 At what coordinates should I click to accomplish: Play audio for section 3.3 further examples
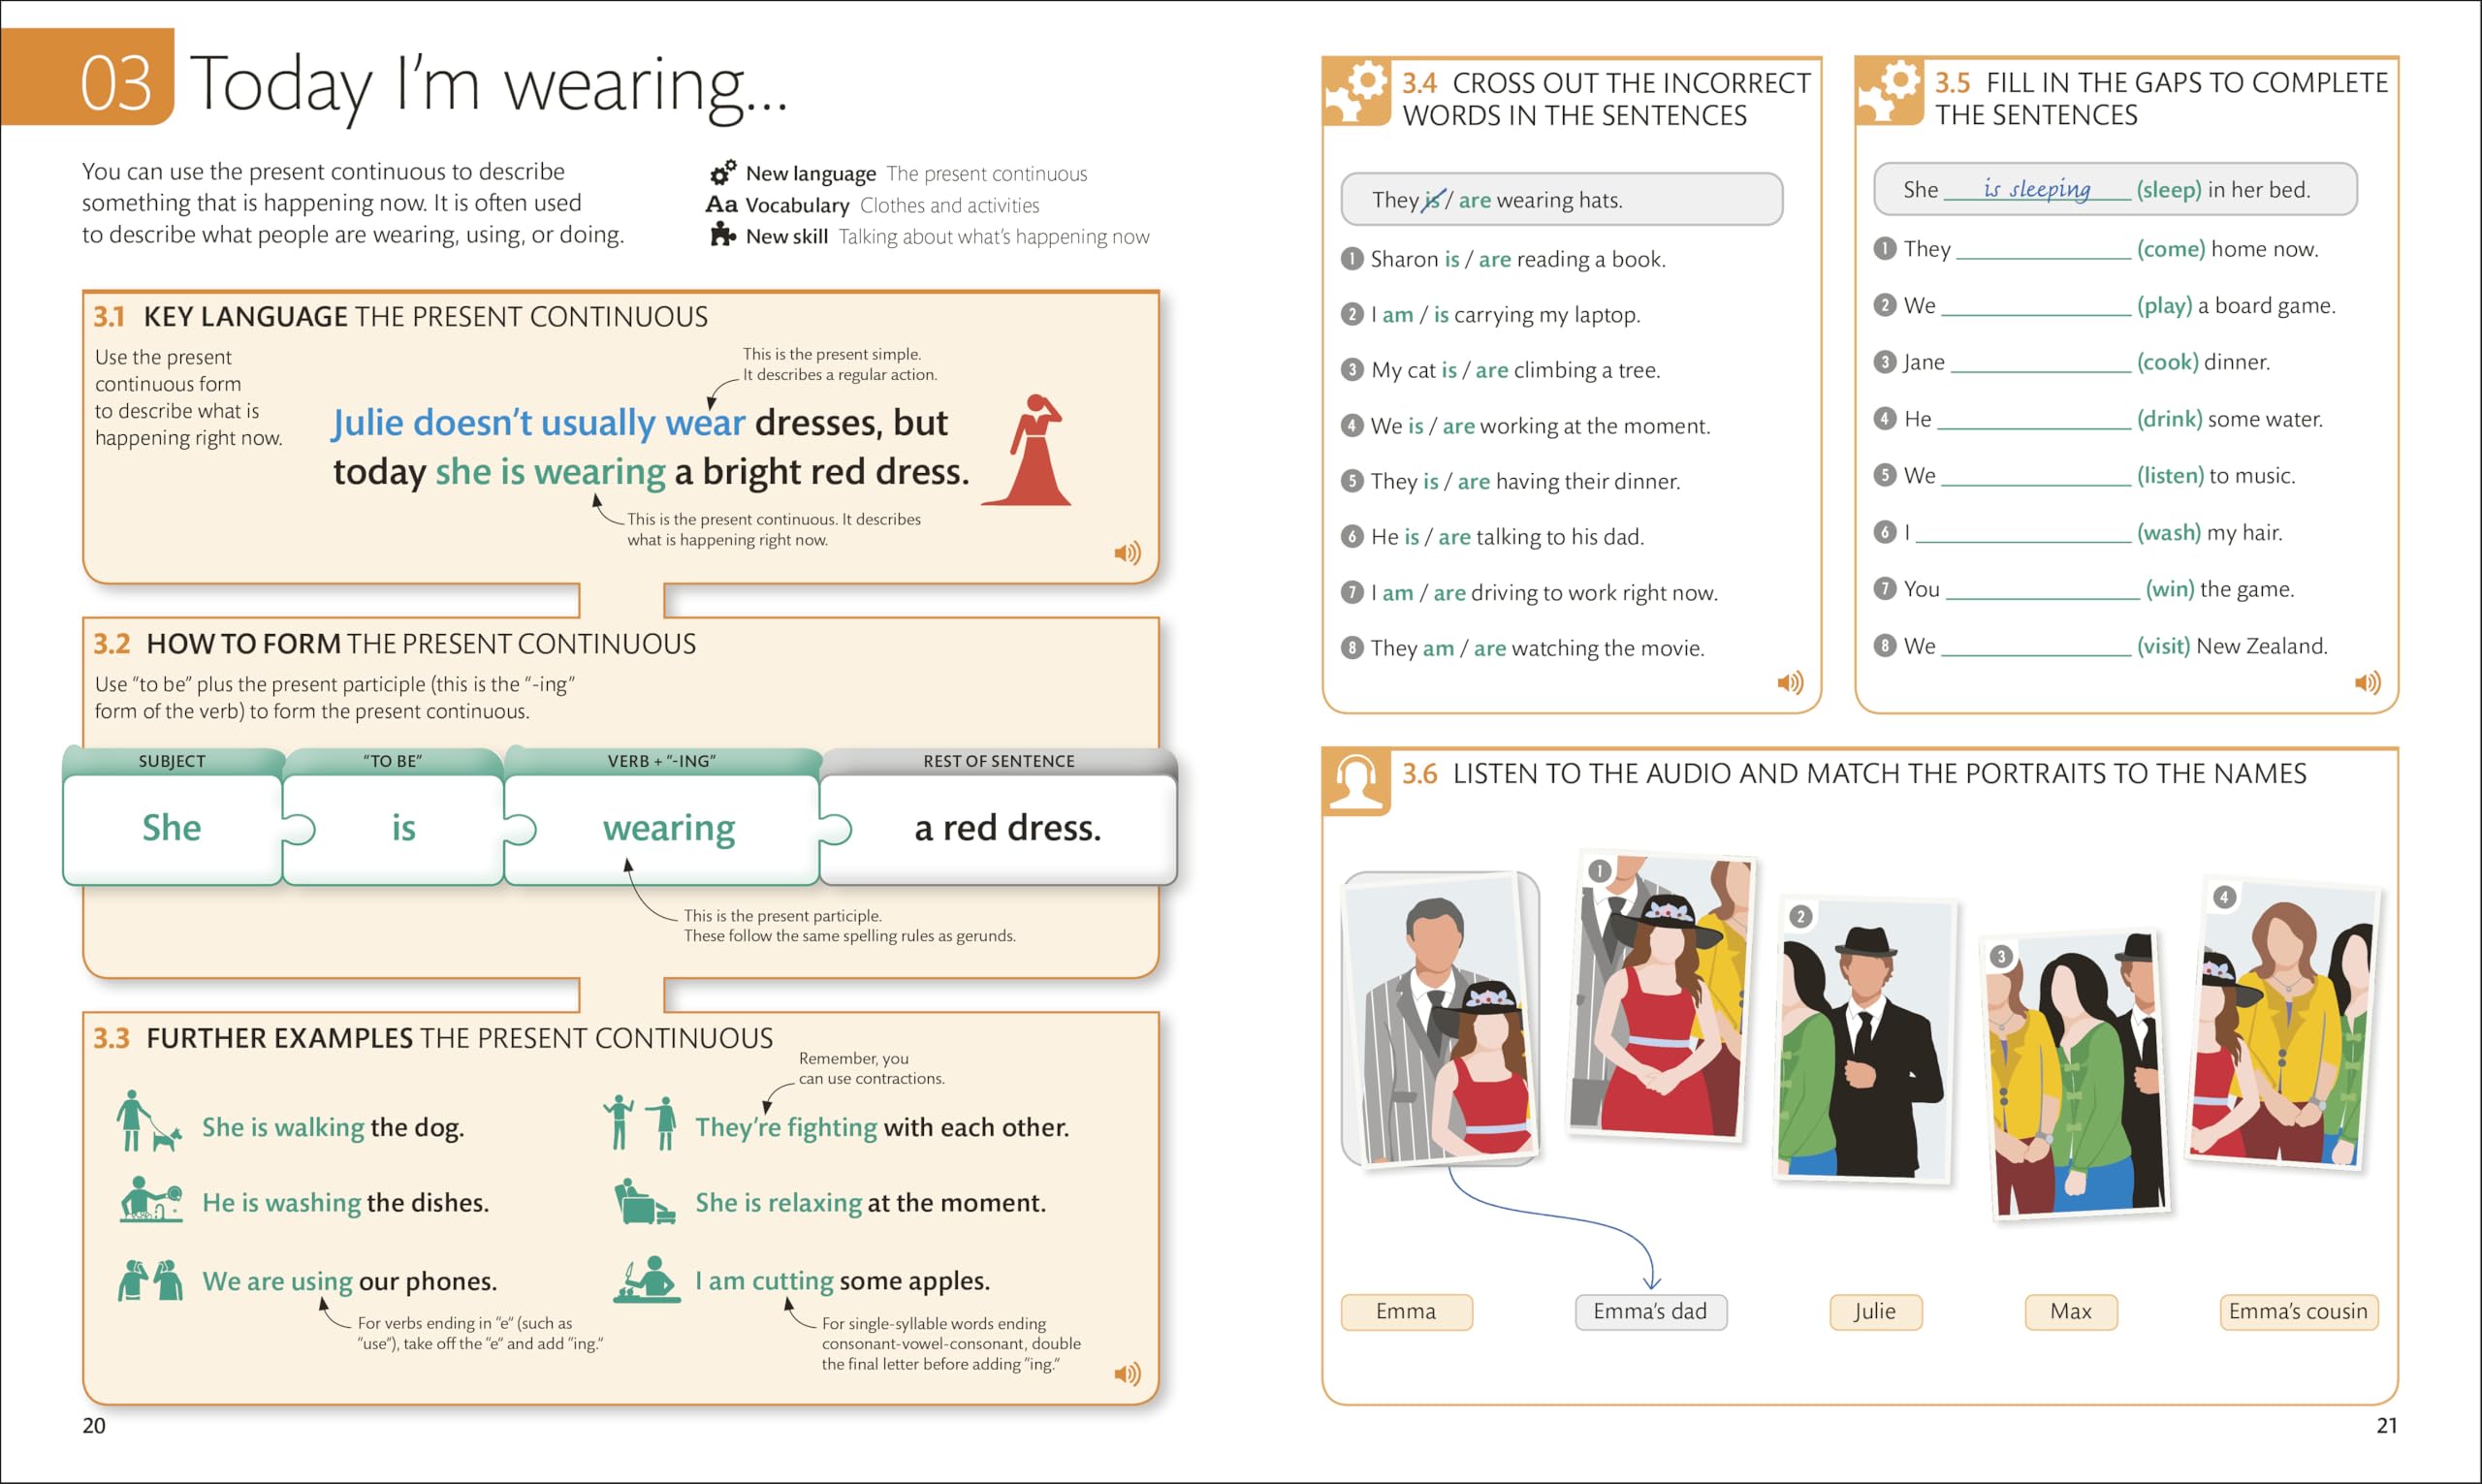[x=1127, y=1374]
